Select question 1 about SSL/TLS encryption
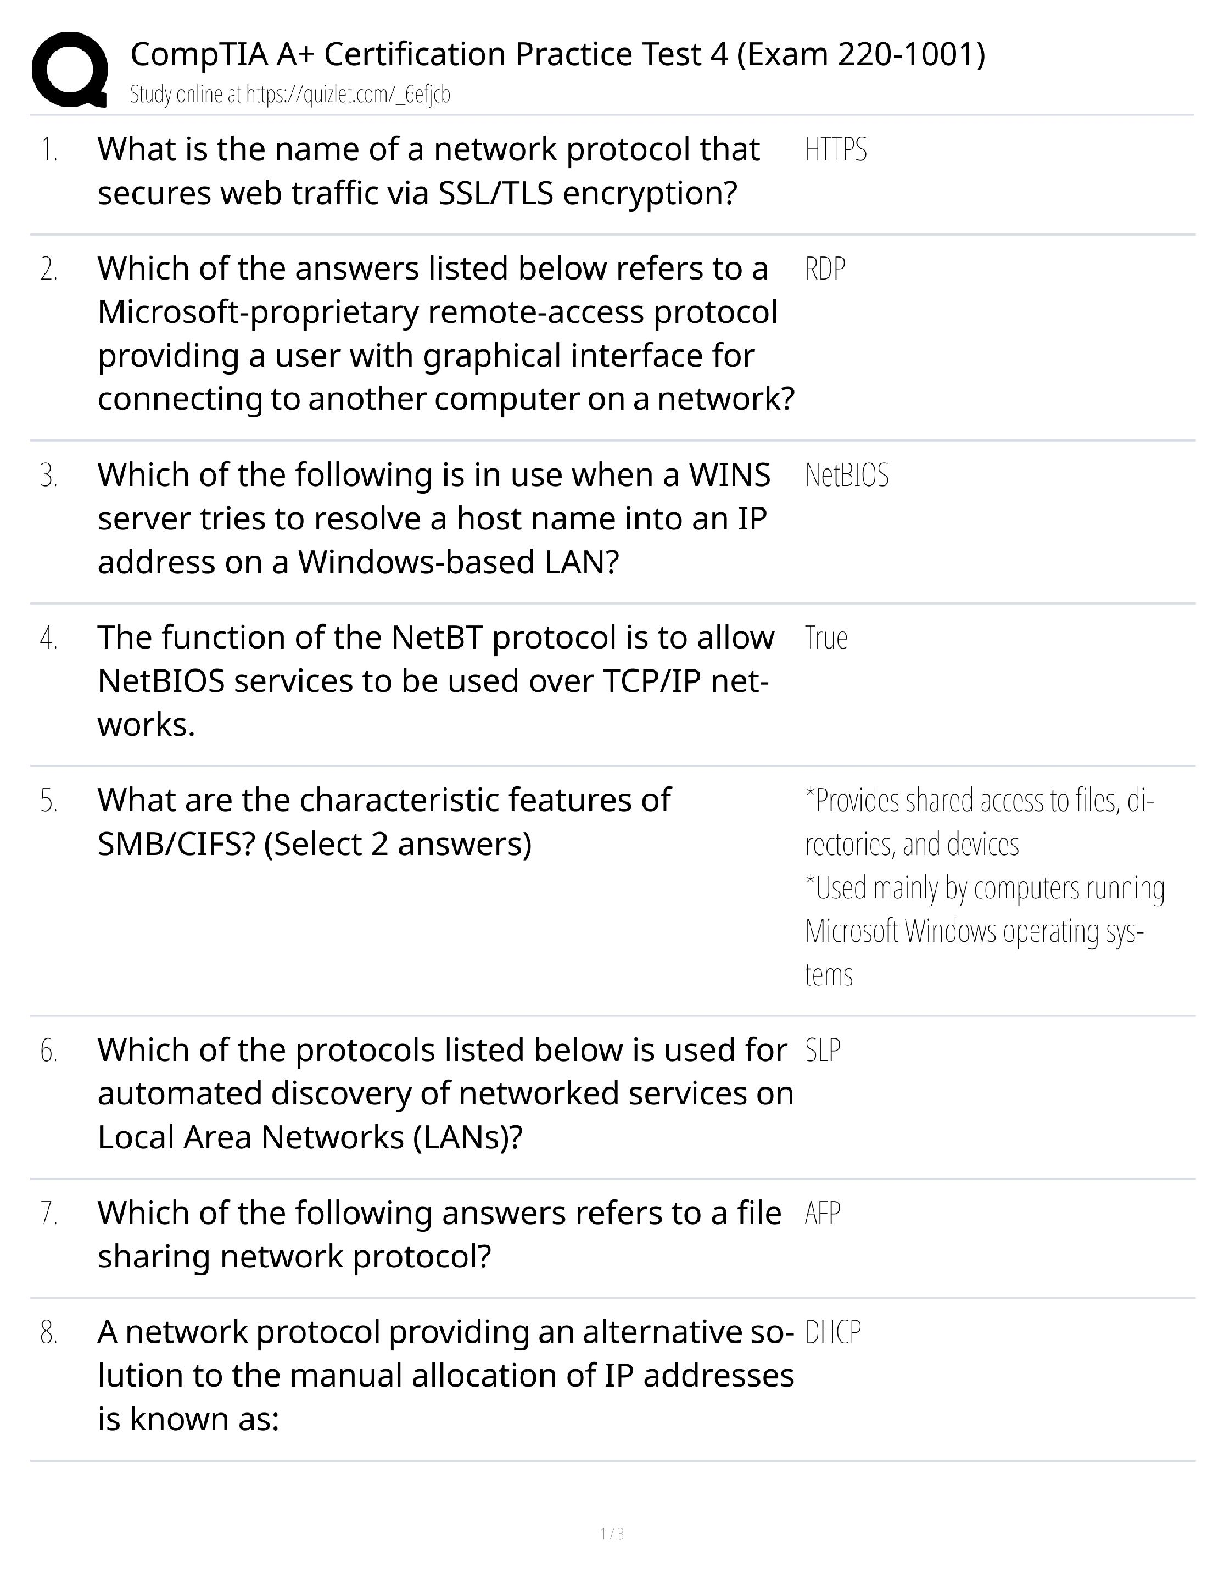This screenshot has height=1584, width=1224. 428,171
